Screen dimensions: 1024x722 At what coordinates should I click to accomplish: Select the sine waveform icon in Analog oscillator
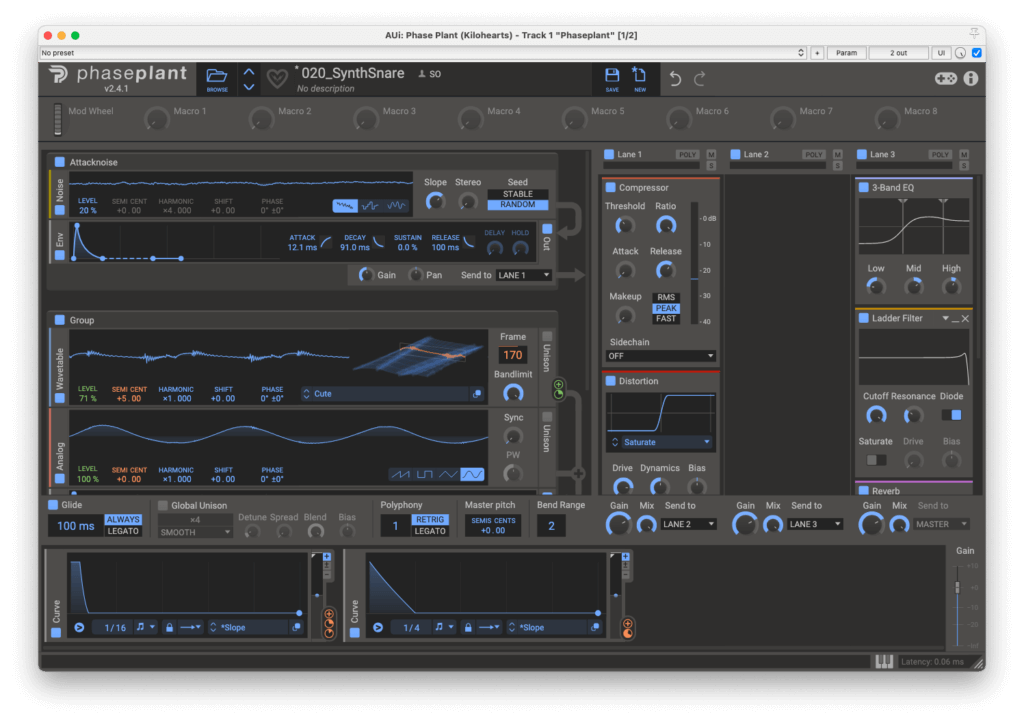pyautogui.click(x=472, y=474)
